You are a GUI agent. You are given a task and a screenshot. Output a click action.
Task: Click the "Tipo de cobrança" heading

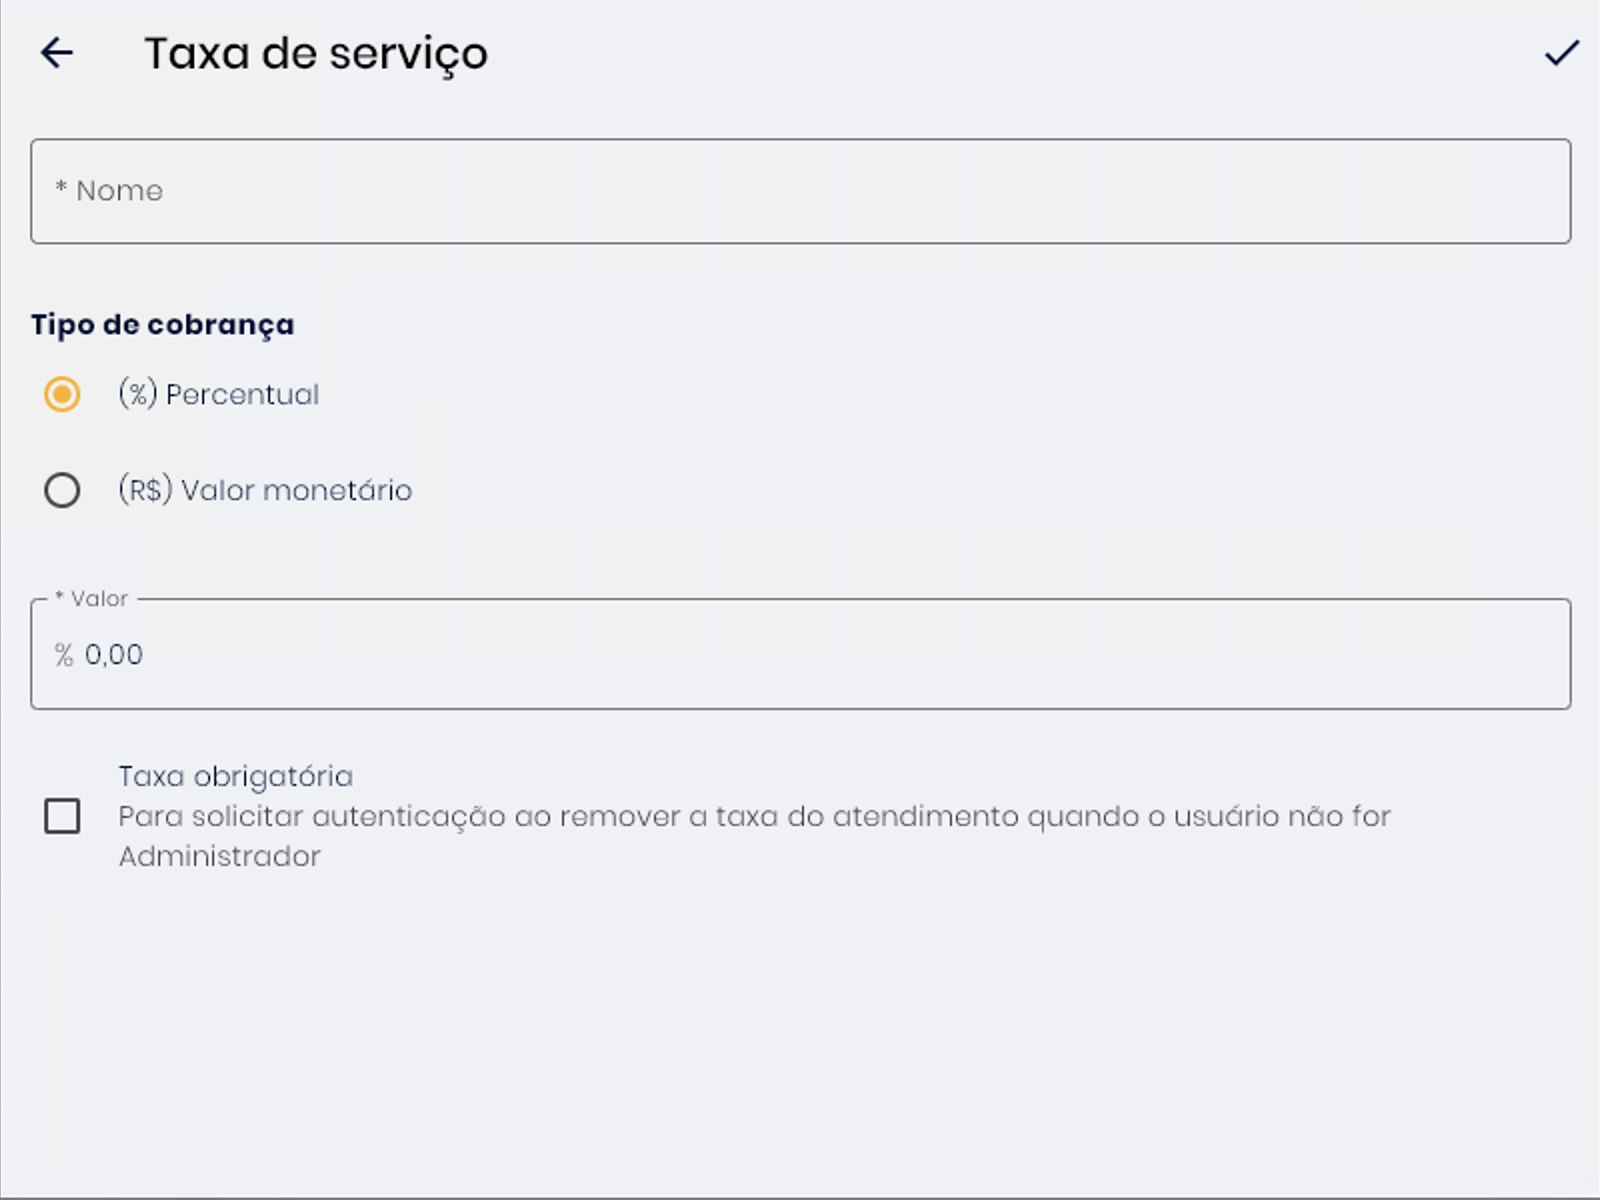(162, 325)
